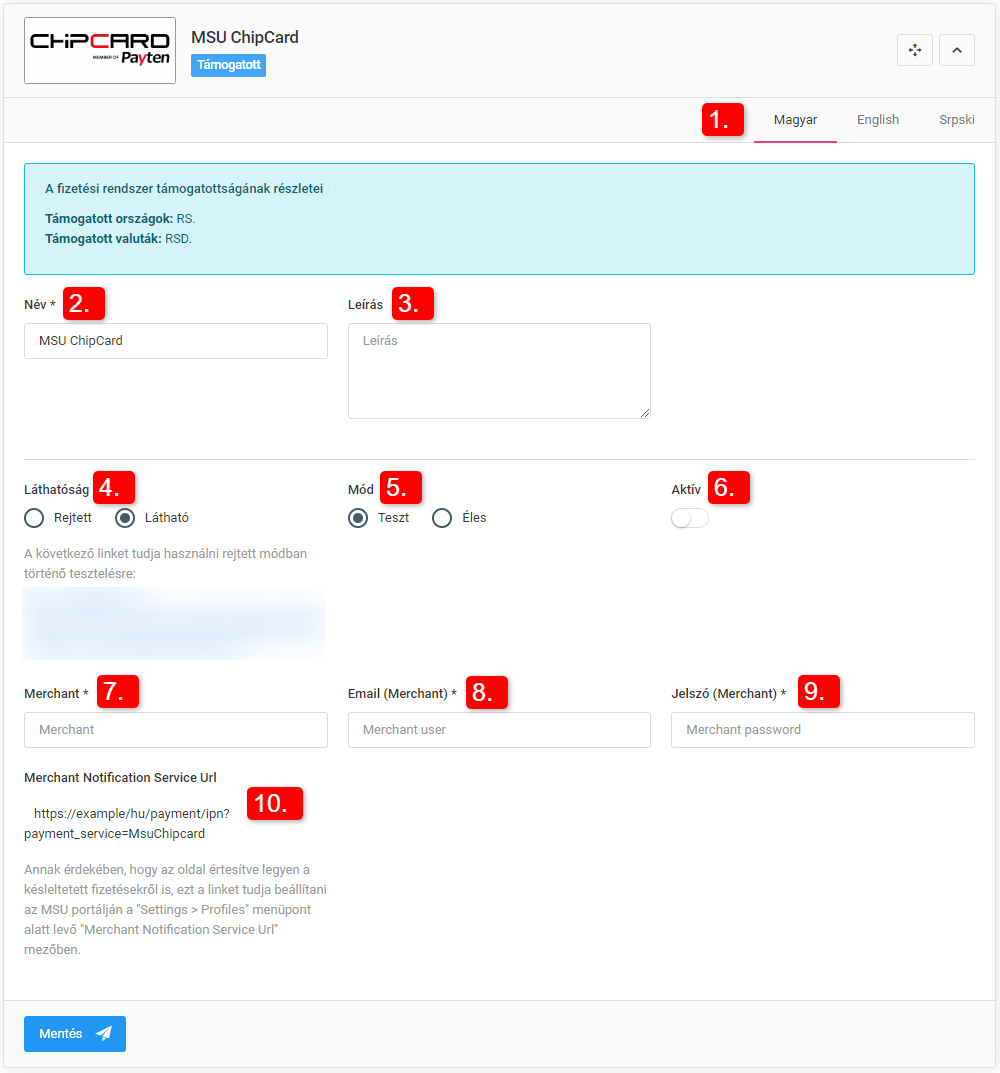Click the Név input field
This screenshot has height=1073, width=1000.
176,341
